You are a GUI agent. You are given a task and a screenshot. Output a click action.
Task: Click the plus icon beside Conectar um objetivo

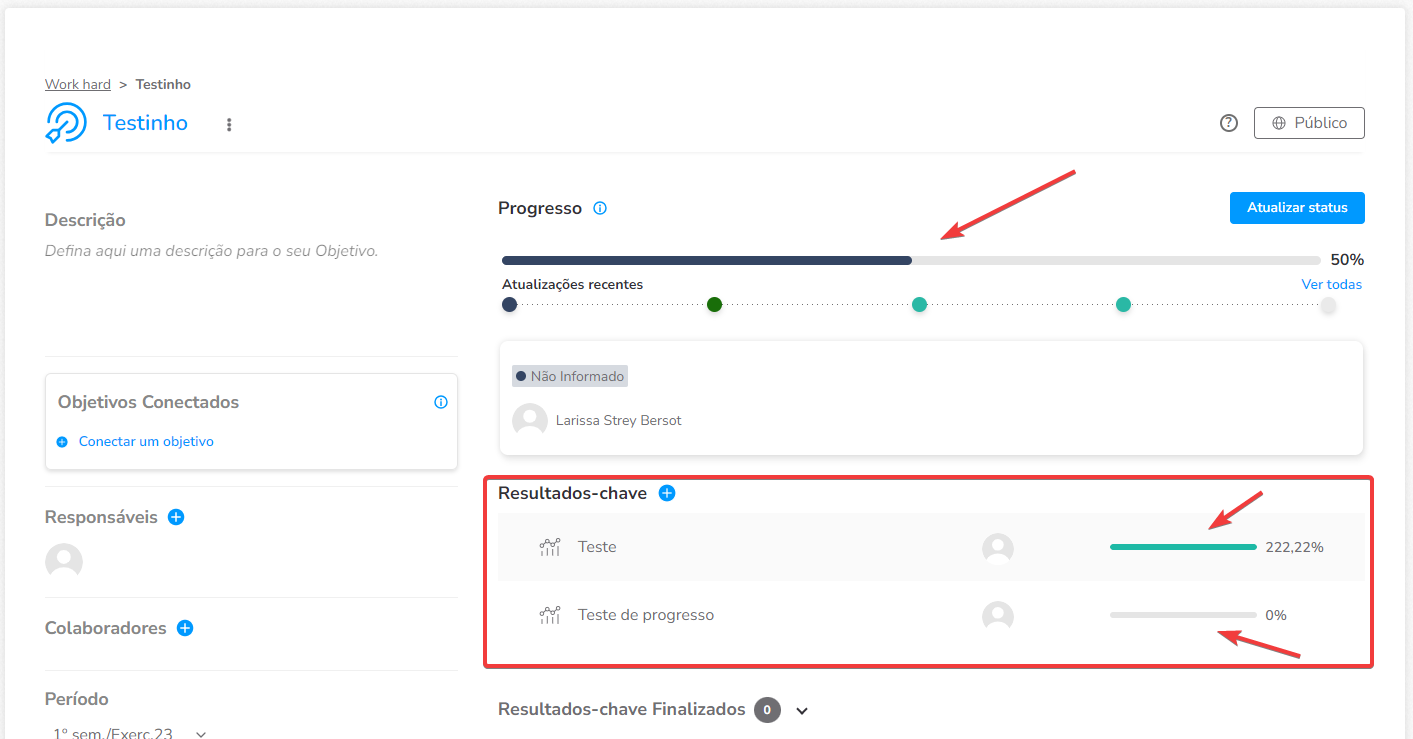[x=62, y=442]
